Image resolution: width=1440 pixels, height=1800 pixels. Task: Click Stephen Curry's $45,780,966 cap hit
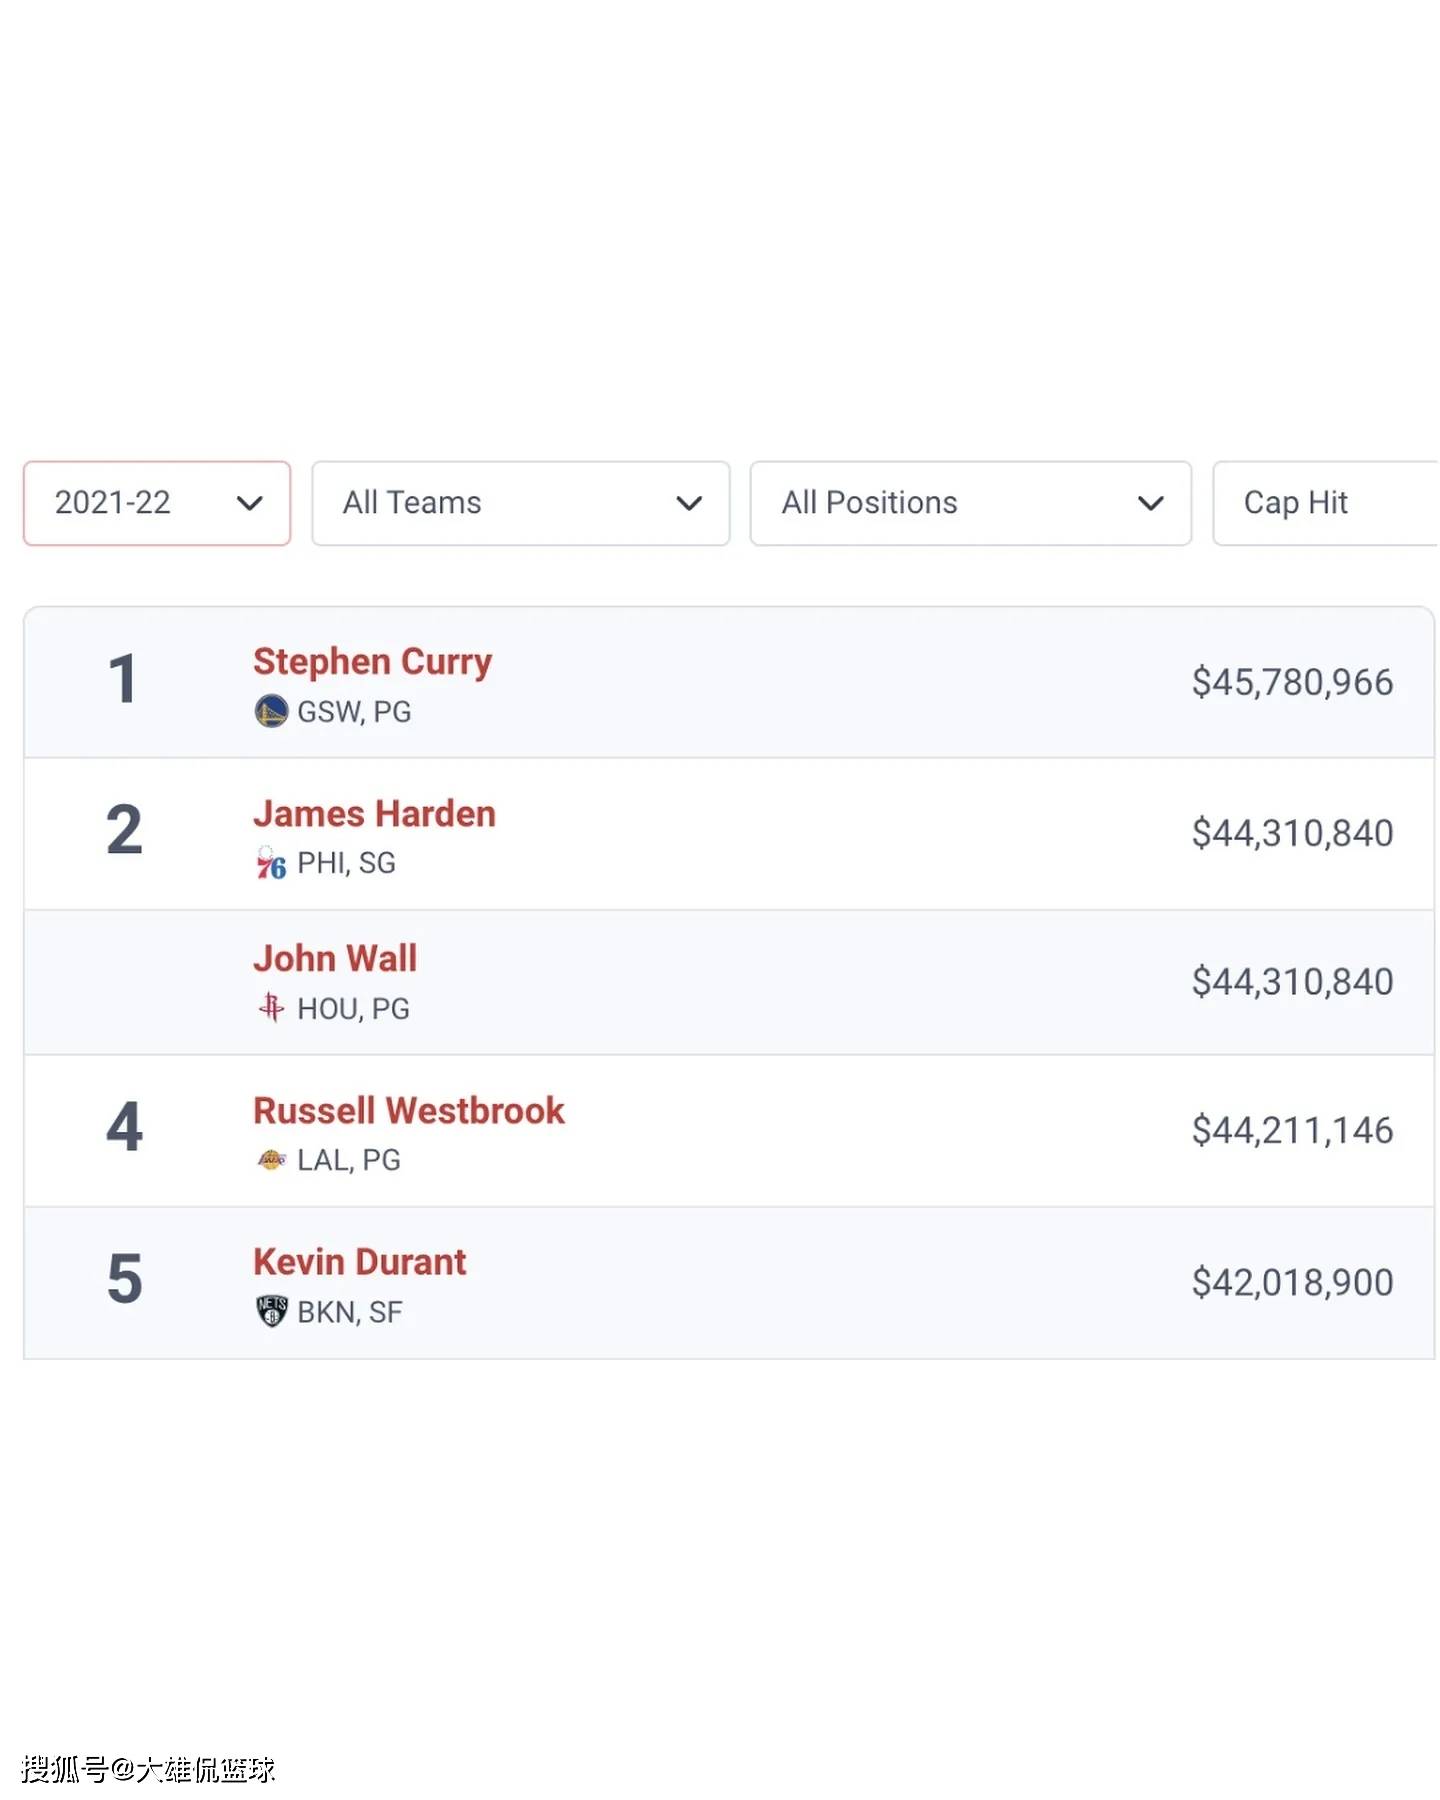(x=1292, y=682)
